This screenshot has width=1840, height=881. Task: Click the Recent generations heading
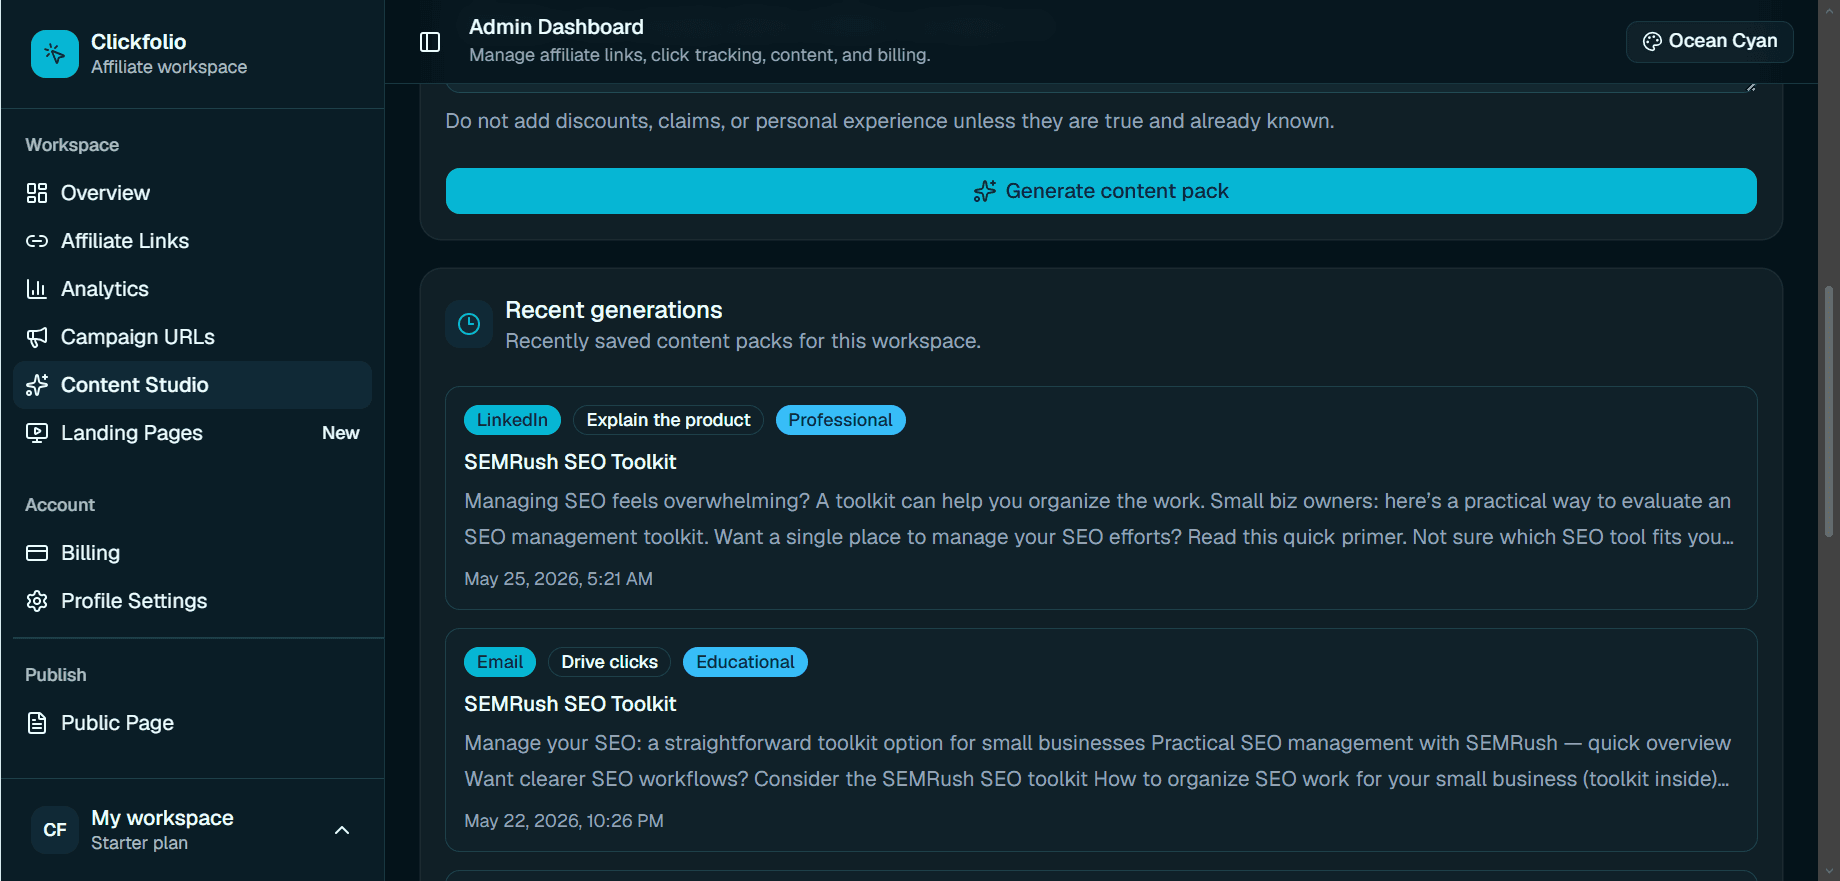point(613,310)
